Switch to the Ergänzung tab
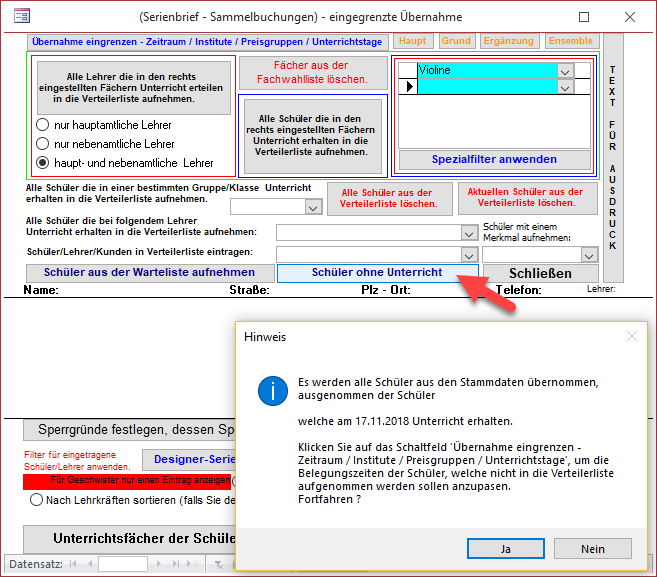657x577 pixels. coord(509,41)
